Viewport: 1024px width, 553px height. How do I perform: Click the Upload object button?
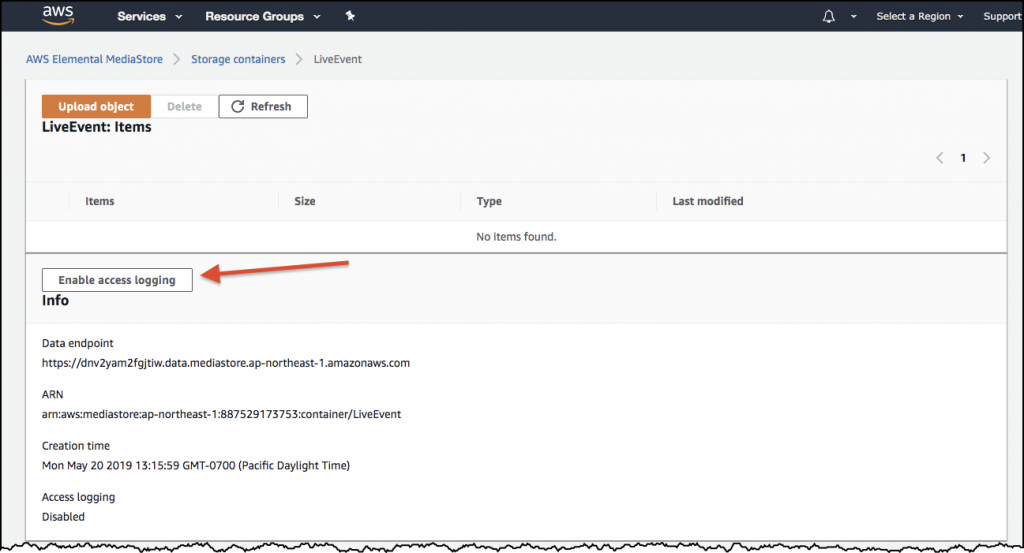[x=96, y=107]
